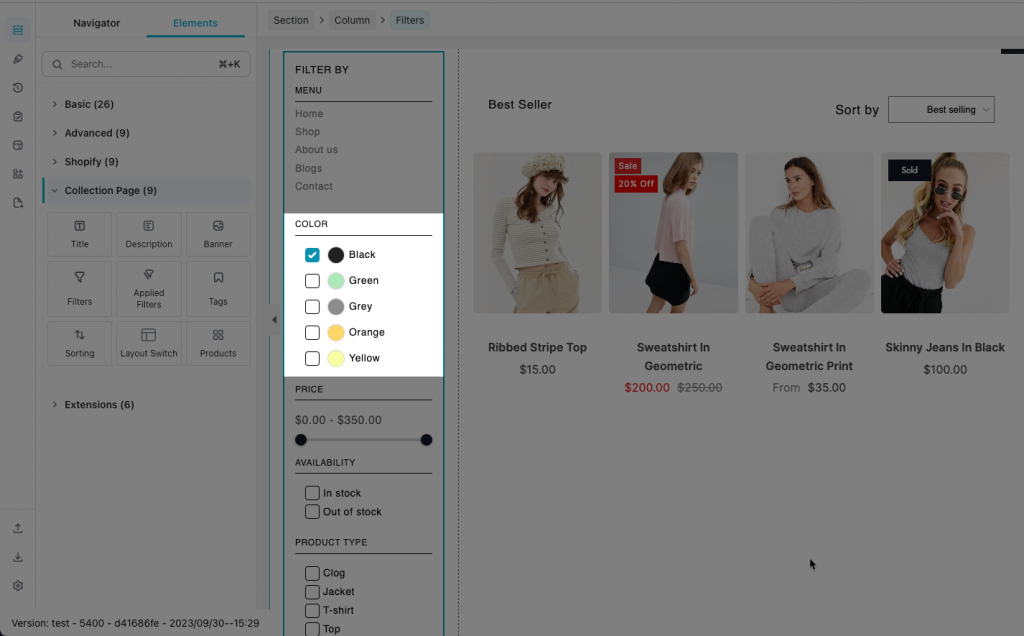
Task: Click the price slider minimum handle
Action: [300, 440]
